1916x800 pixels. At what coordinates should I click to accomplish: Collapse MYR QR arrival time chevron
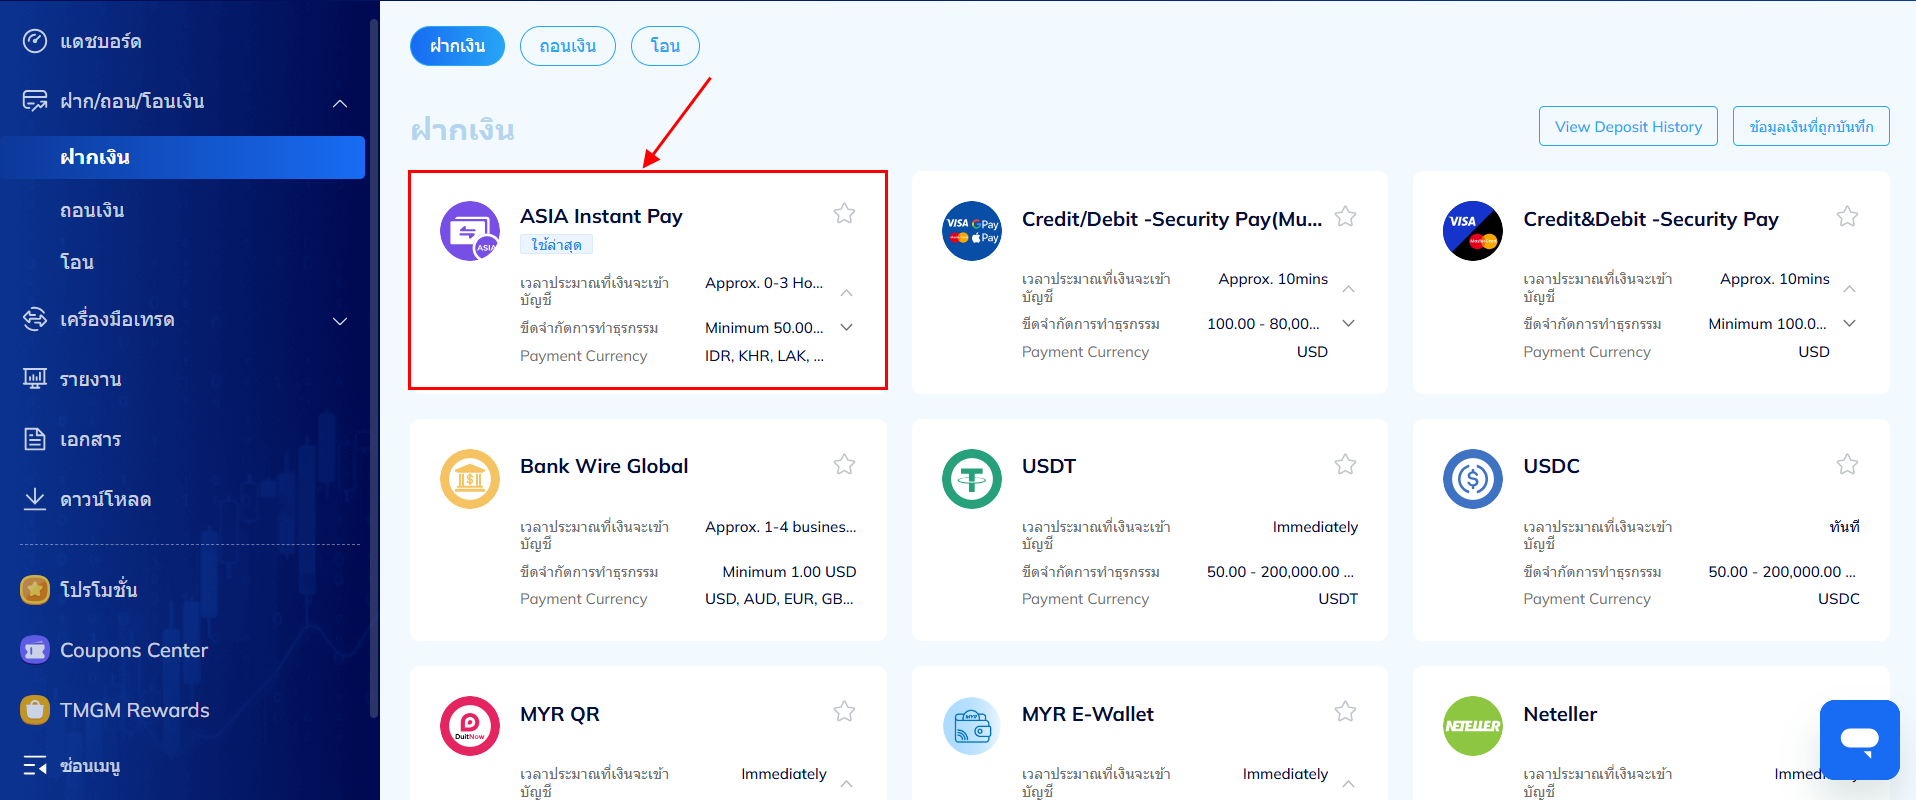pyautogui.click(x=847, y=784)
